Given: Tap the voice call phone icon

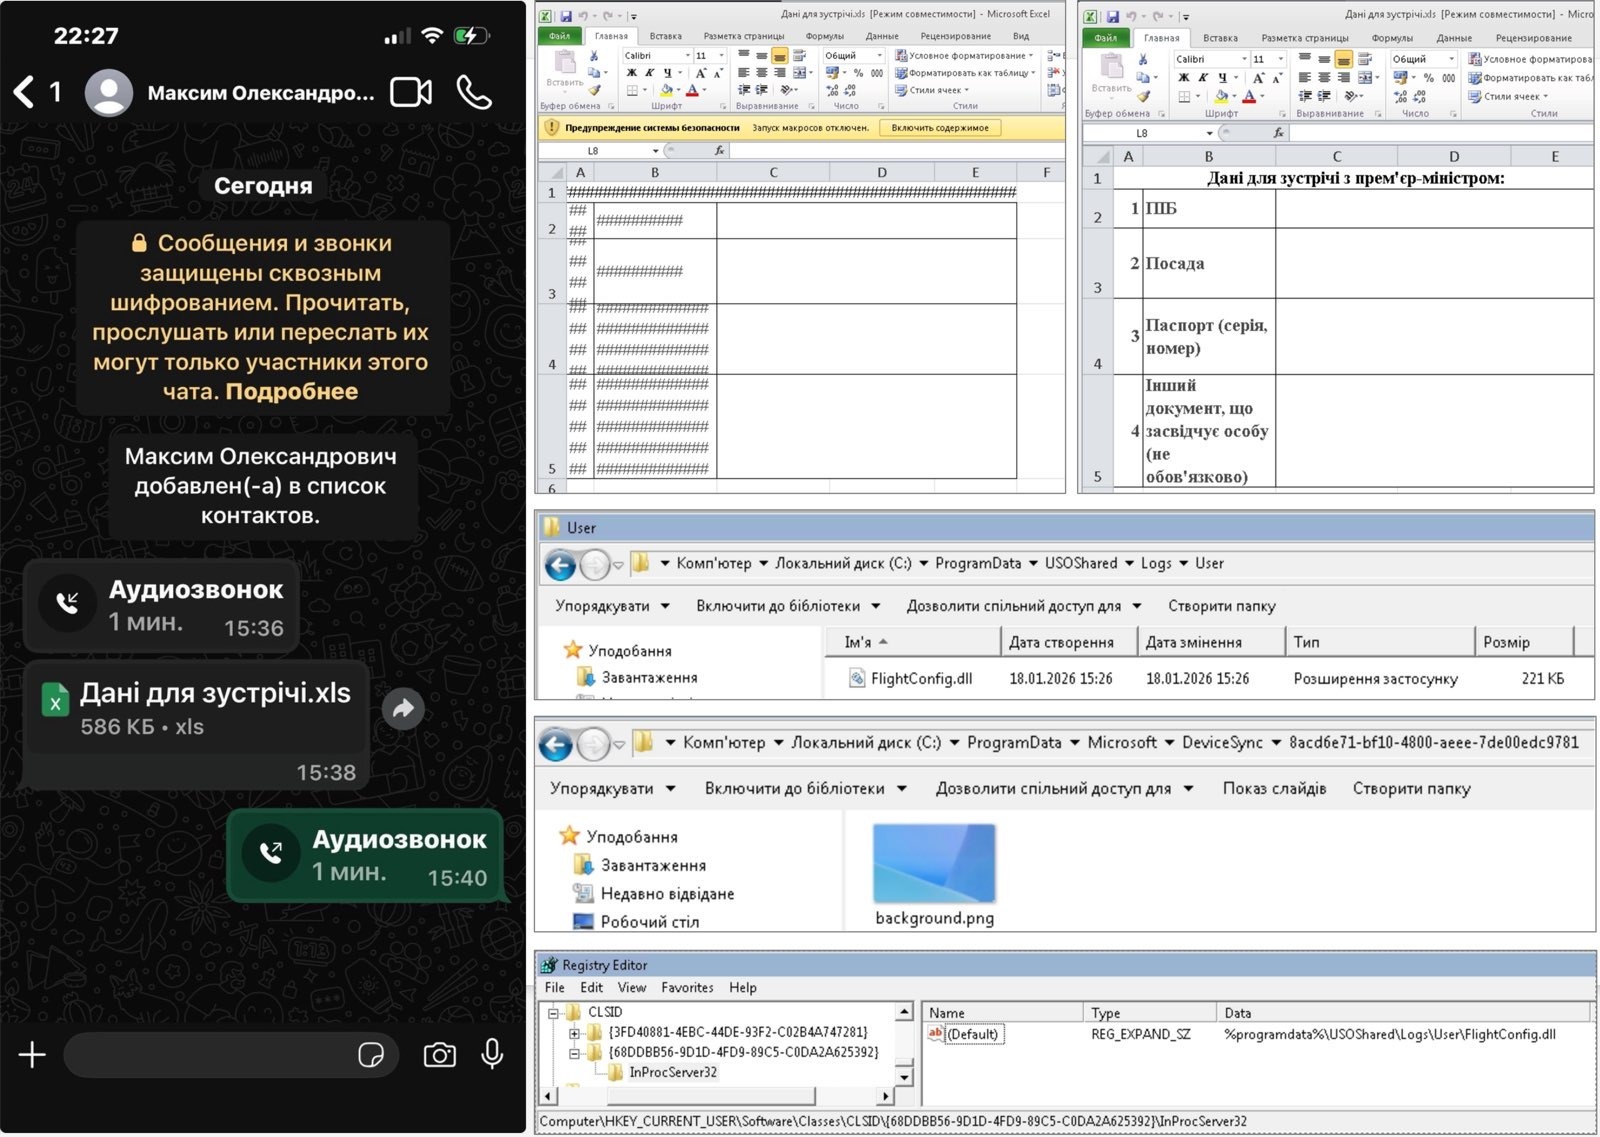Looking at the screenshot, I should [x=474, y=93].
